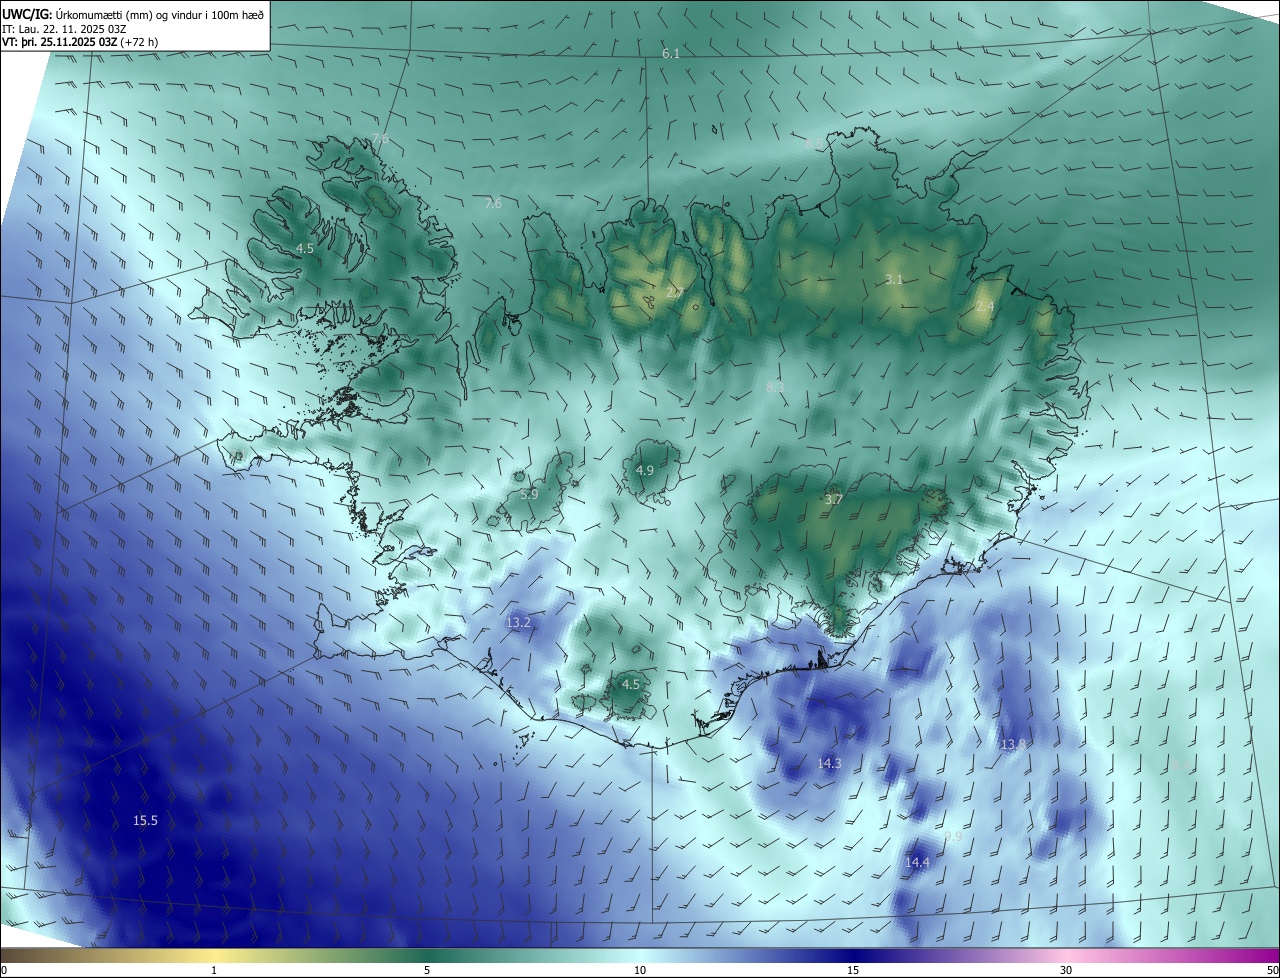Click the 5 tick on the color scale

[427, 970]
